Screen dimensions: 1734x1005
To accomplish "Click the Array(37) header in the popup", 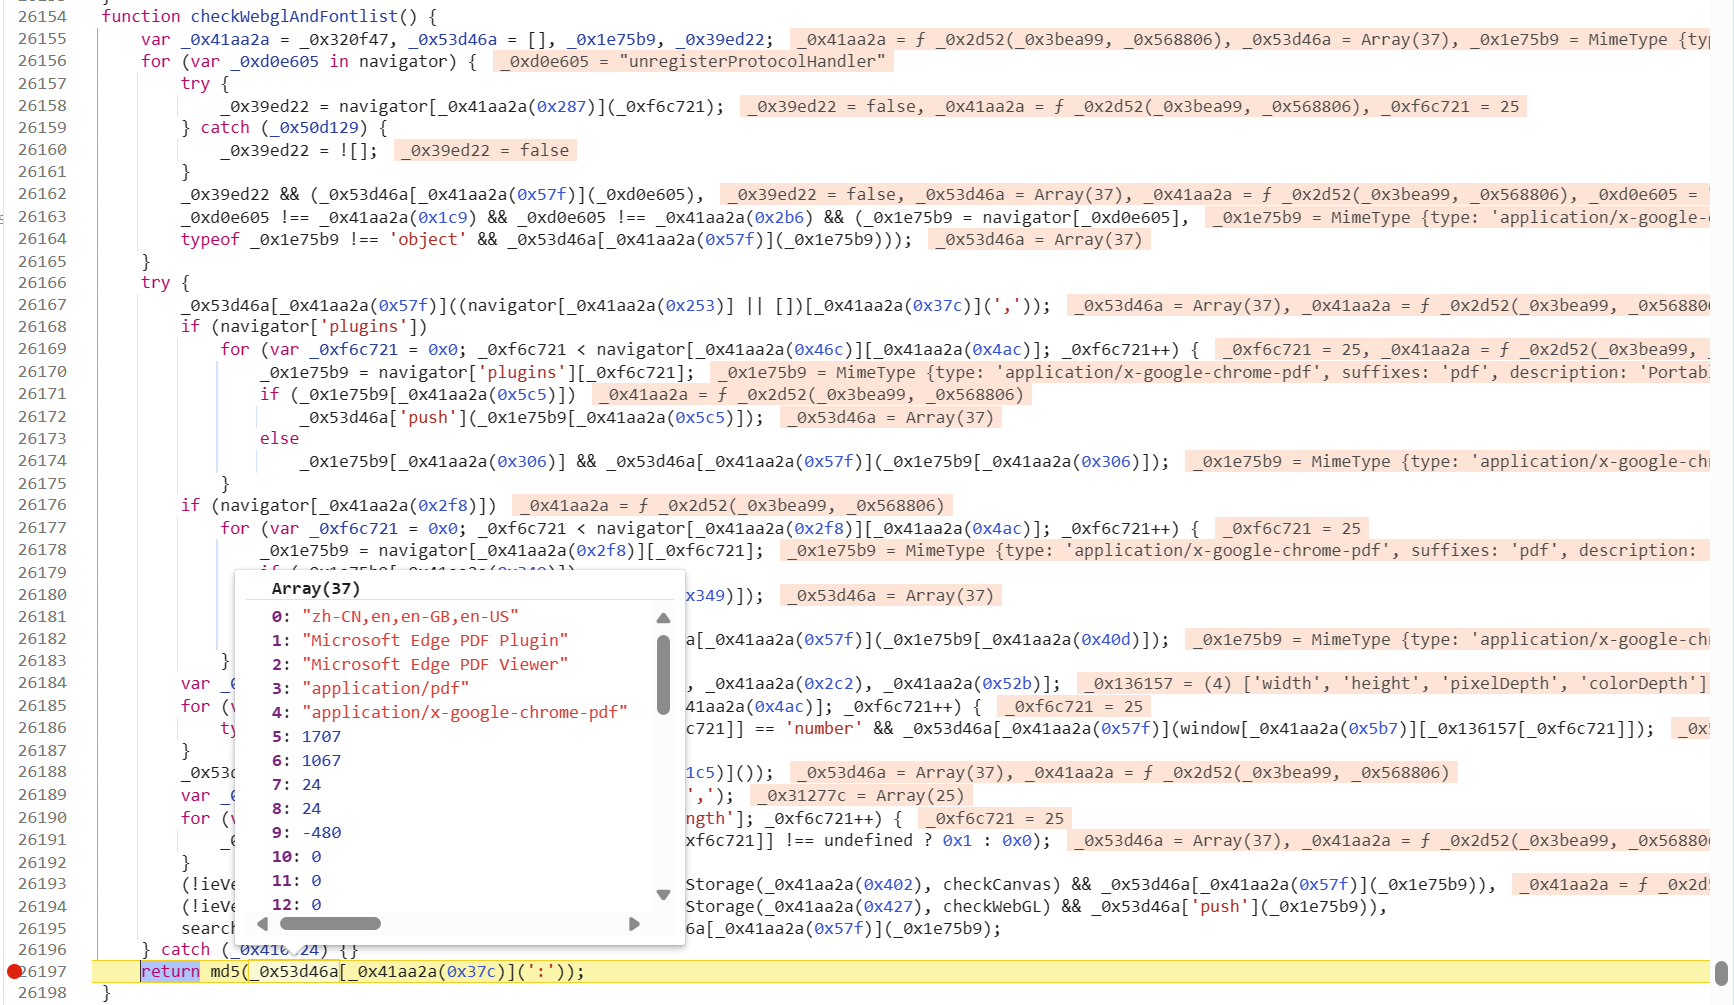I will (316, 589).
